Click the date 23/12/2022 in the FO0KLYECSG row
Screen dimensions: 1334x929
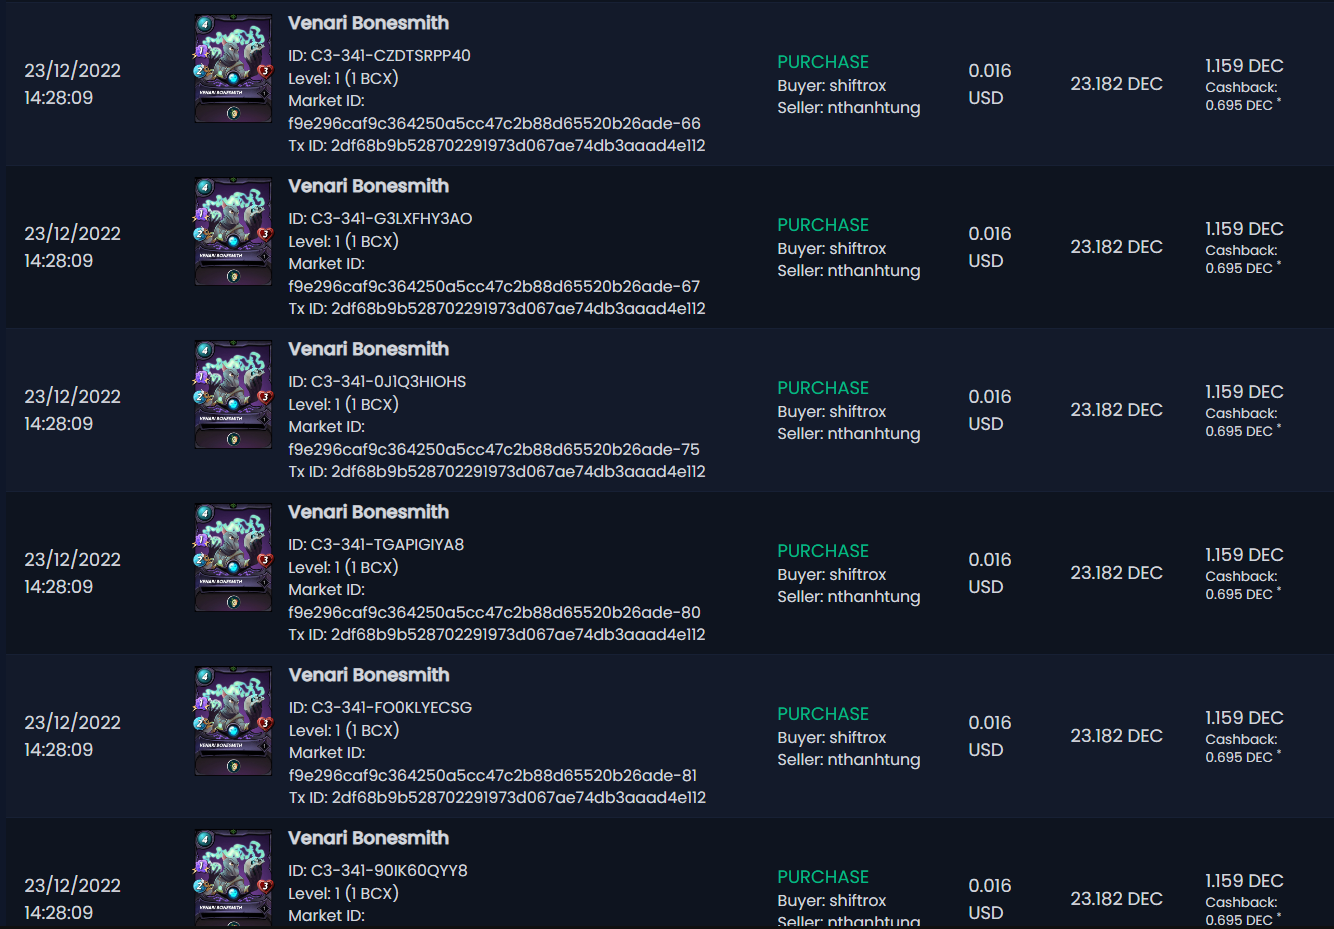coord(72,722)
